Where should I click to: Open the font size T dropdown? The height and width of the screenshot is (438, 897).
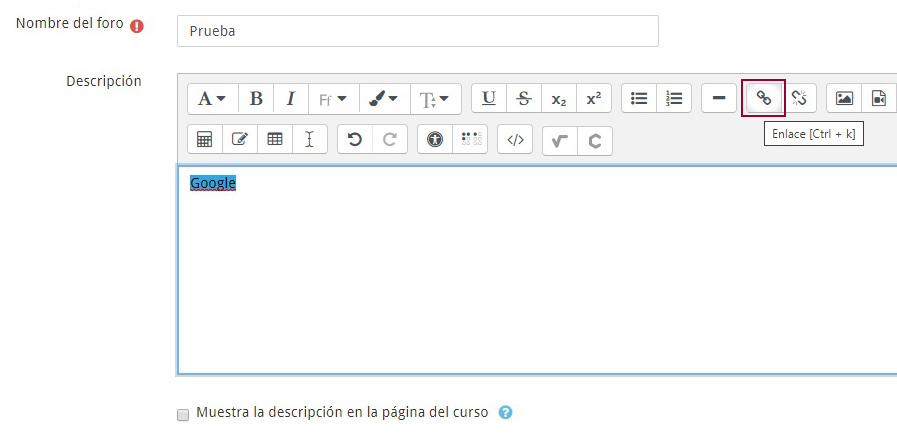435,99
